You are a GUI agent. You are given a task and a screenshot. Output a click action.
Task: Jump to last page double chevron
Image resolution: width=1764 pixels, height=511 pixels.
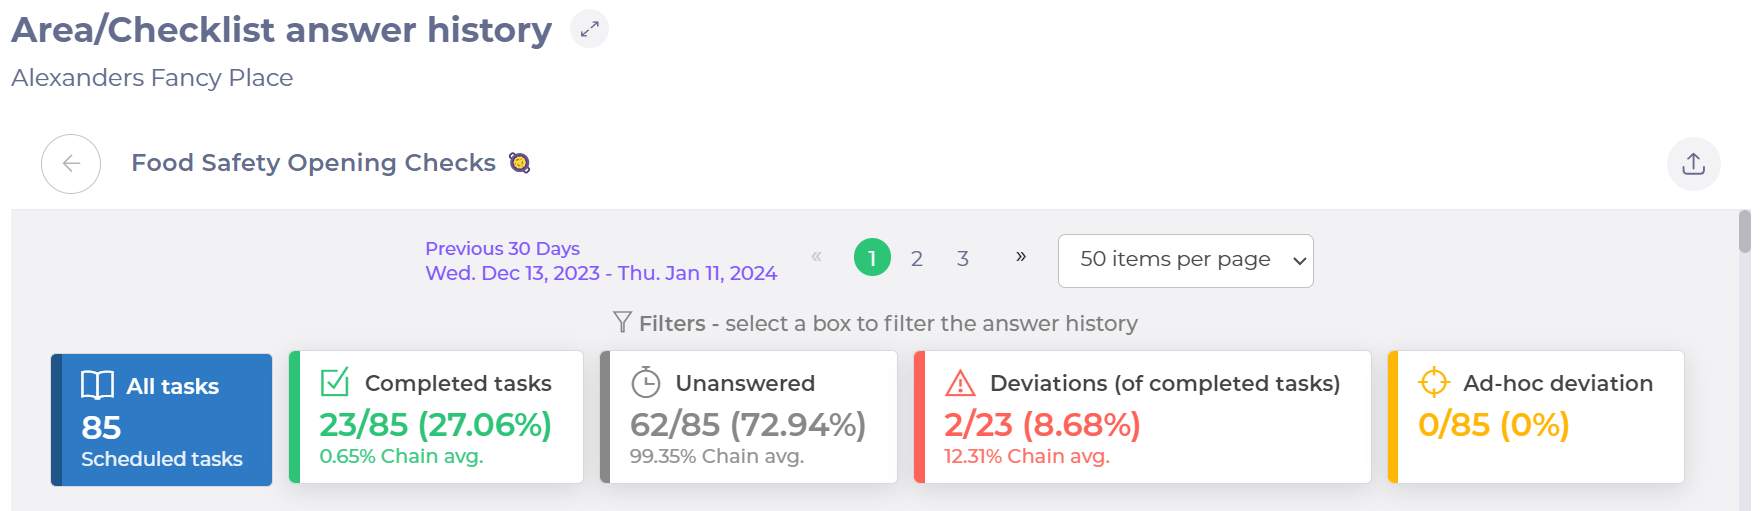[x=1020, y=257]
